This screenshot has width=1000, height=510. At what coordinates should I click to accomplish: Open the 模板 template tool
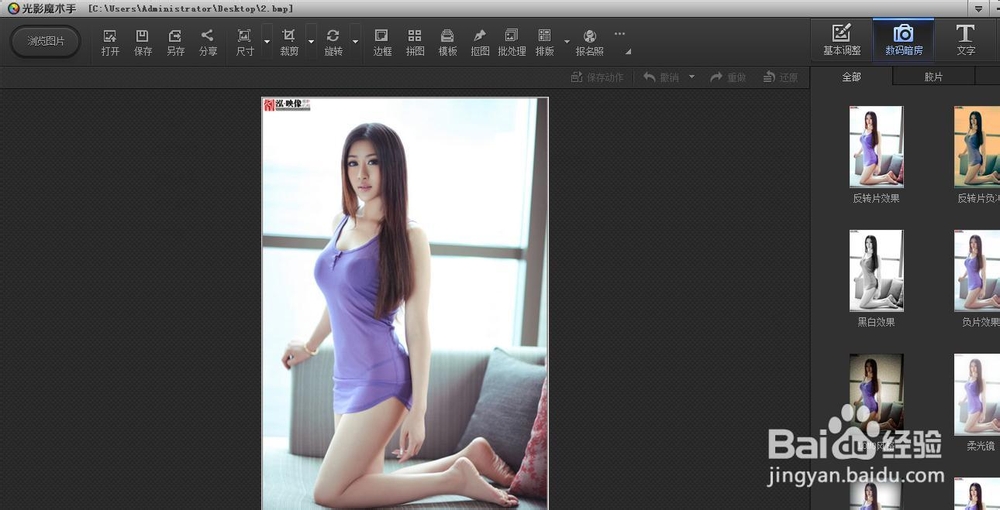pos(447,43)
